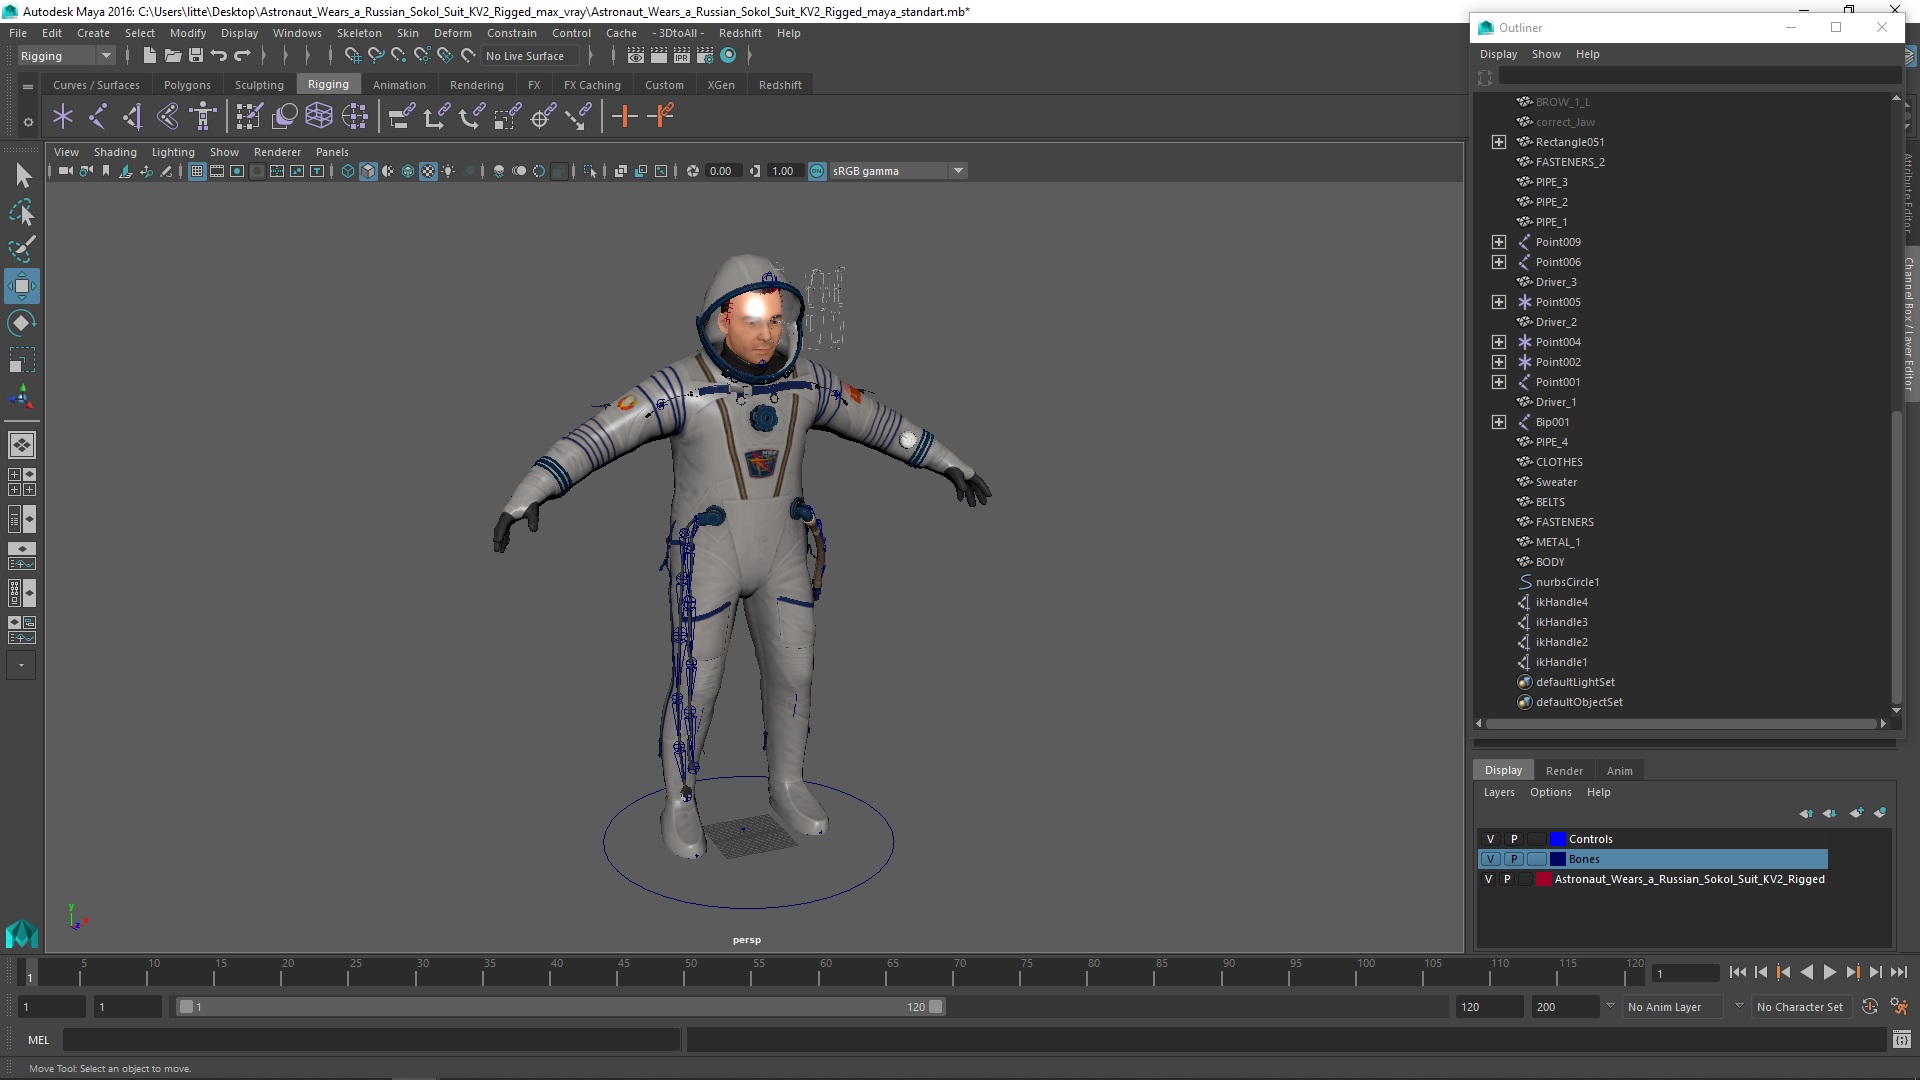Open the viewport Shading menu
1920x1080 pixels.
(115, 152)
